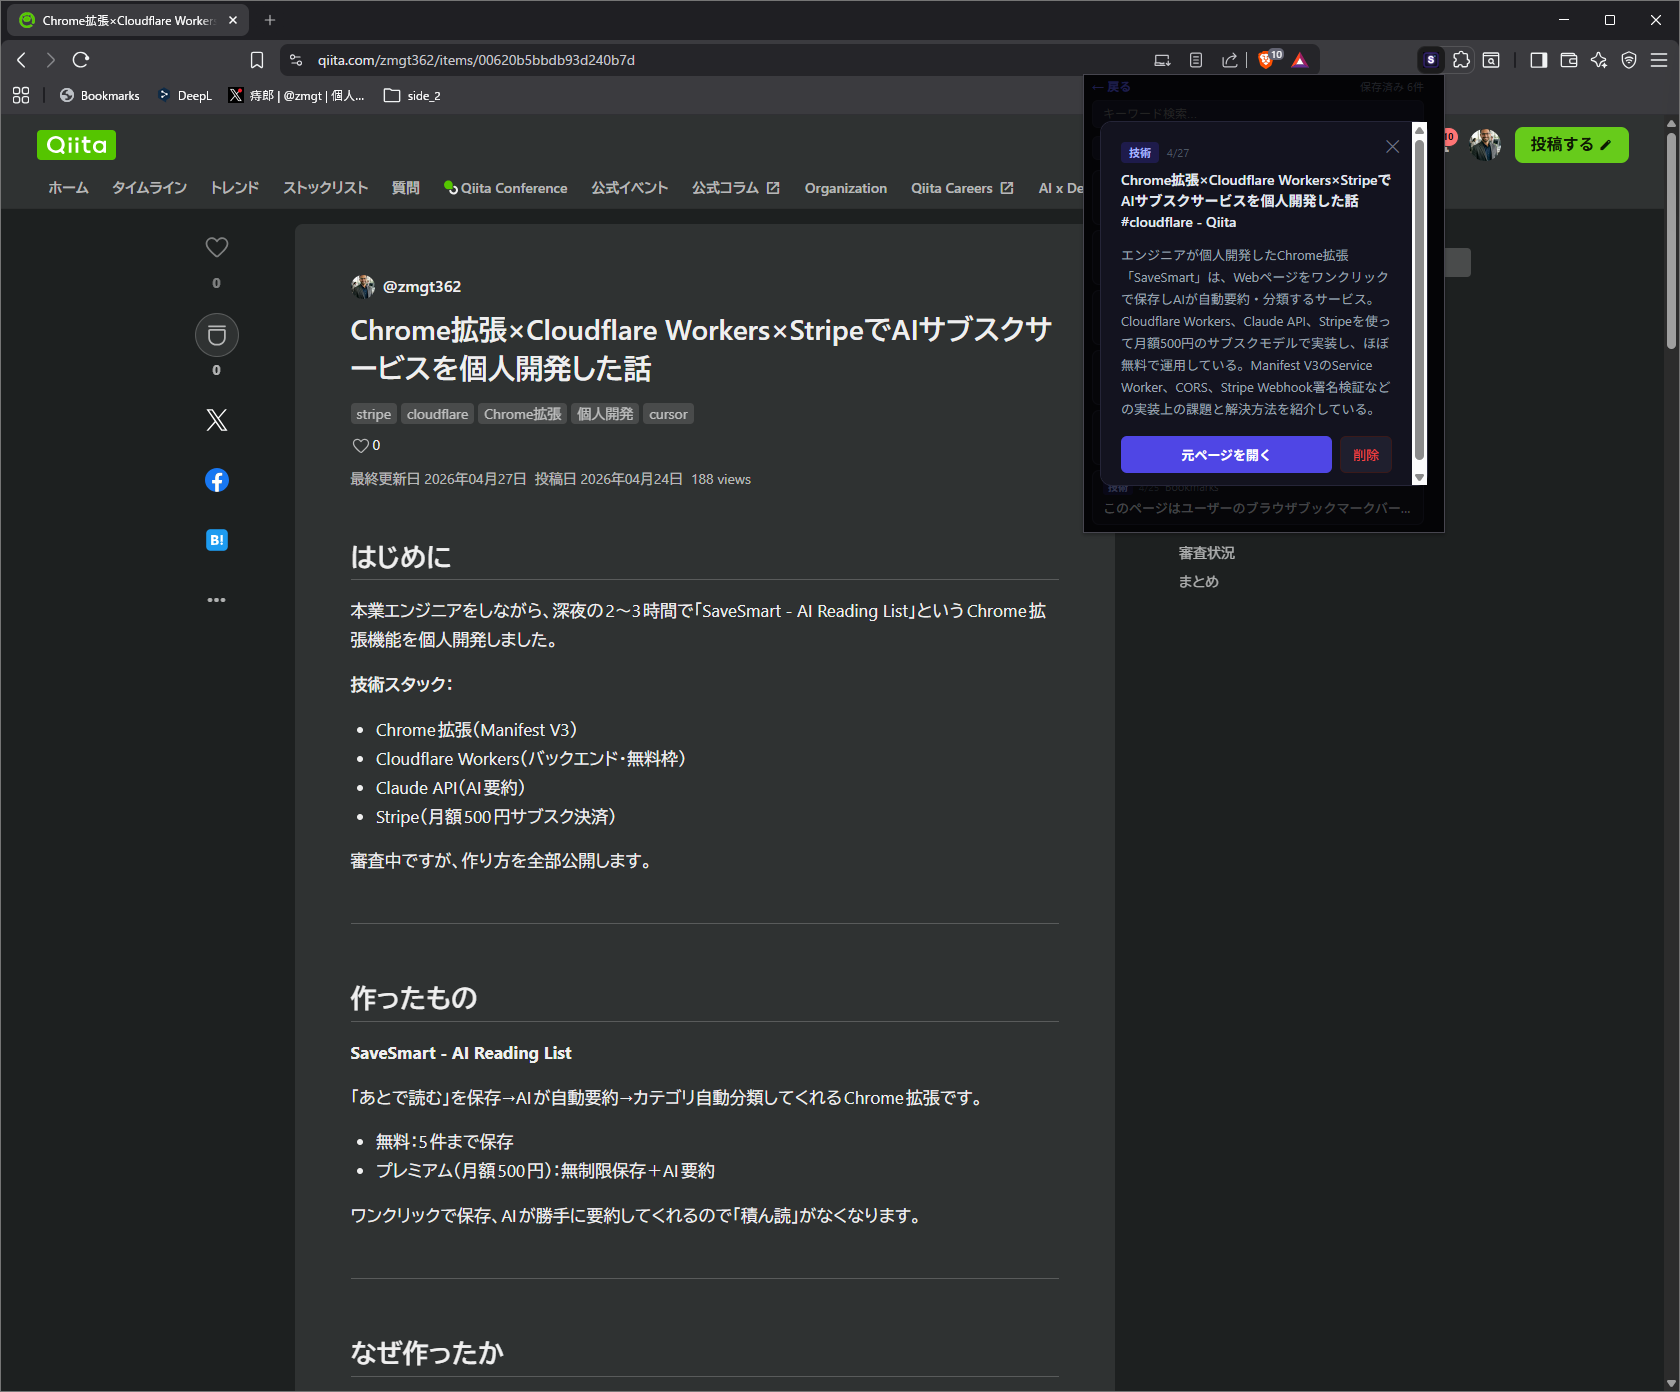The height and width of the screenshot is (1392, 1680).
Task: Click the address bar URL
Action: tap(476, 60)
